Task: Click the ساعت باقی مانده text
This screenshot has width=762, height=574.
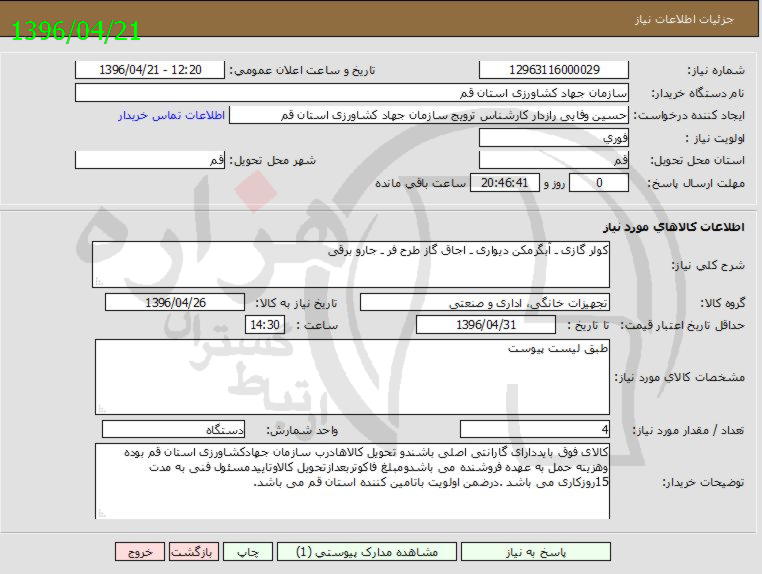Action: click(420, 183)
